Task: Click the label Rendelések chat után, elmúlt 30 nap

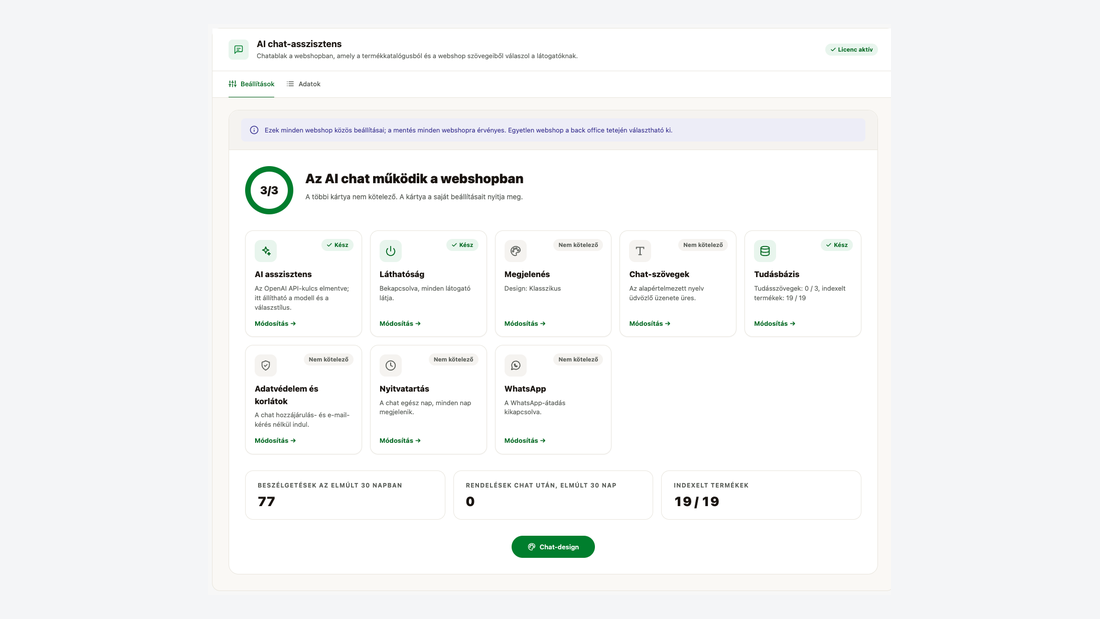Action: point(541,485)
